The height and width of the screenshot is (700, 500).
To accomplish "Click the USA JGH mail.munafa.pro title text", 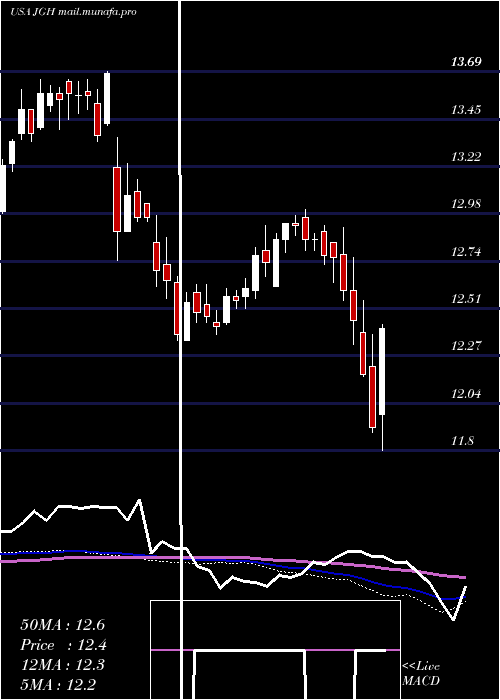I will [73, 12].
